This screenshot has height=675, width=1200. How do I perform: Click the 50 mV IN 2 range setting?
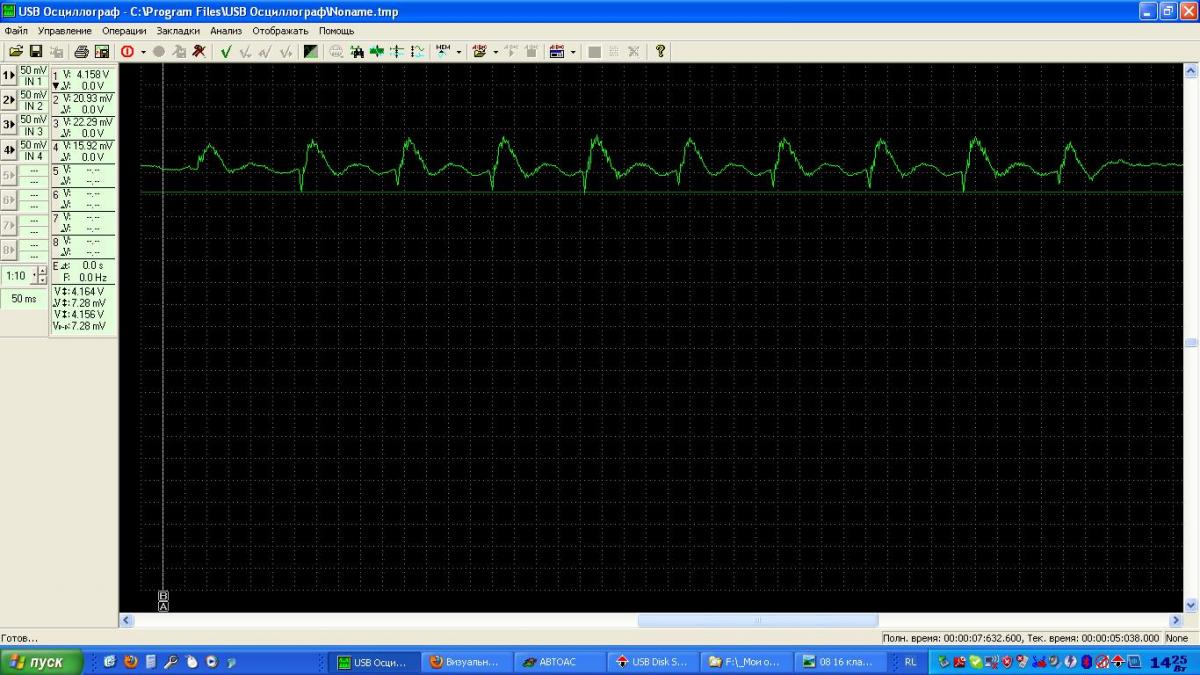pos(33,100)
